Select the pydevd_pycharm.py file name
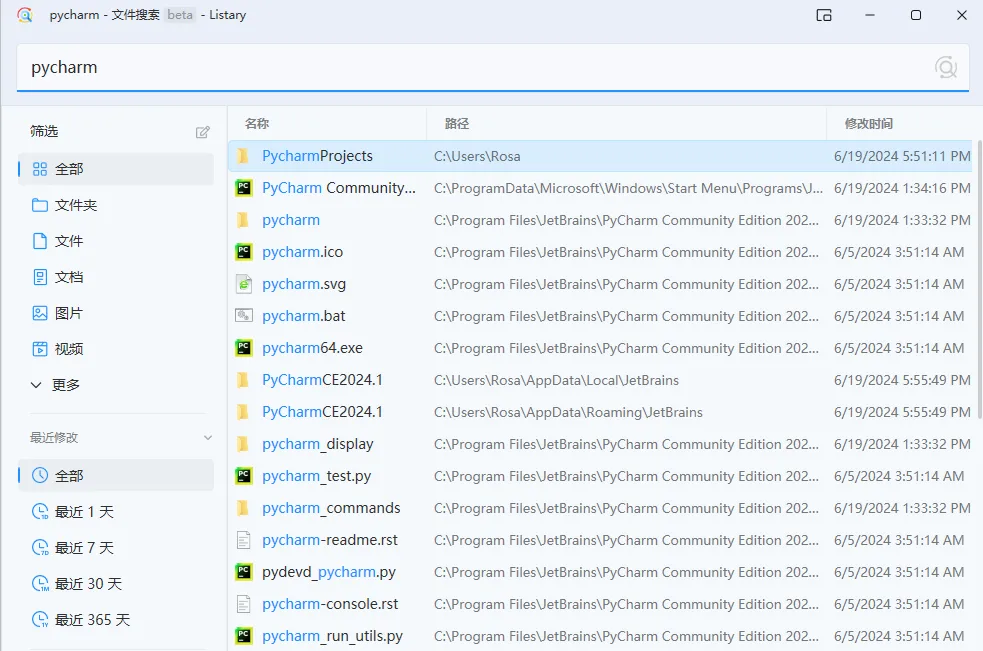983x651 pixels. coord(329,572)
